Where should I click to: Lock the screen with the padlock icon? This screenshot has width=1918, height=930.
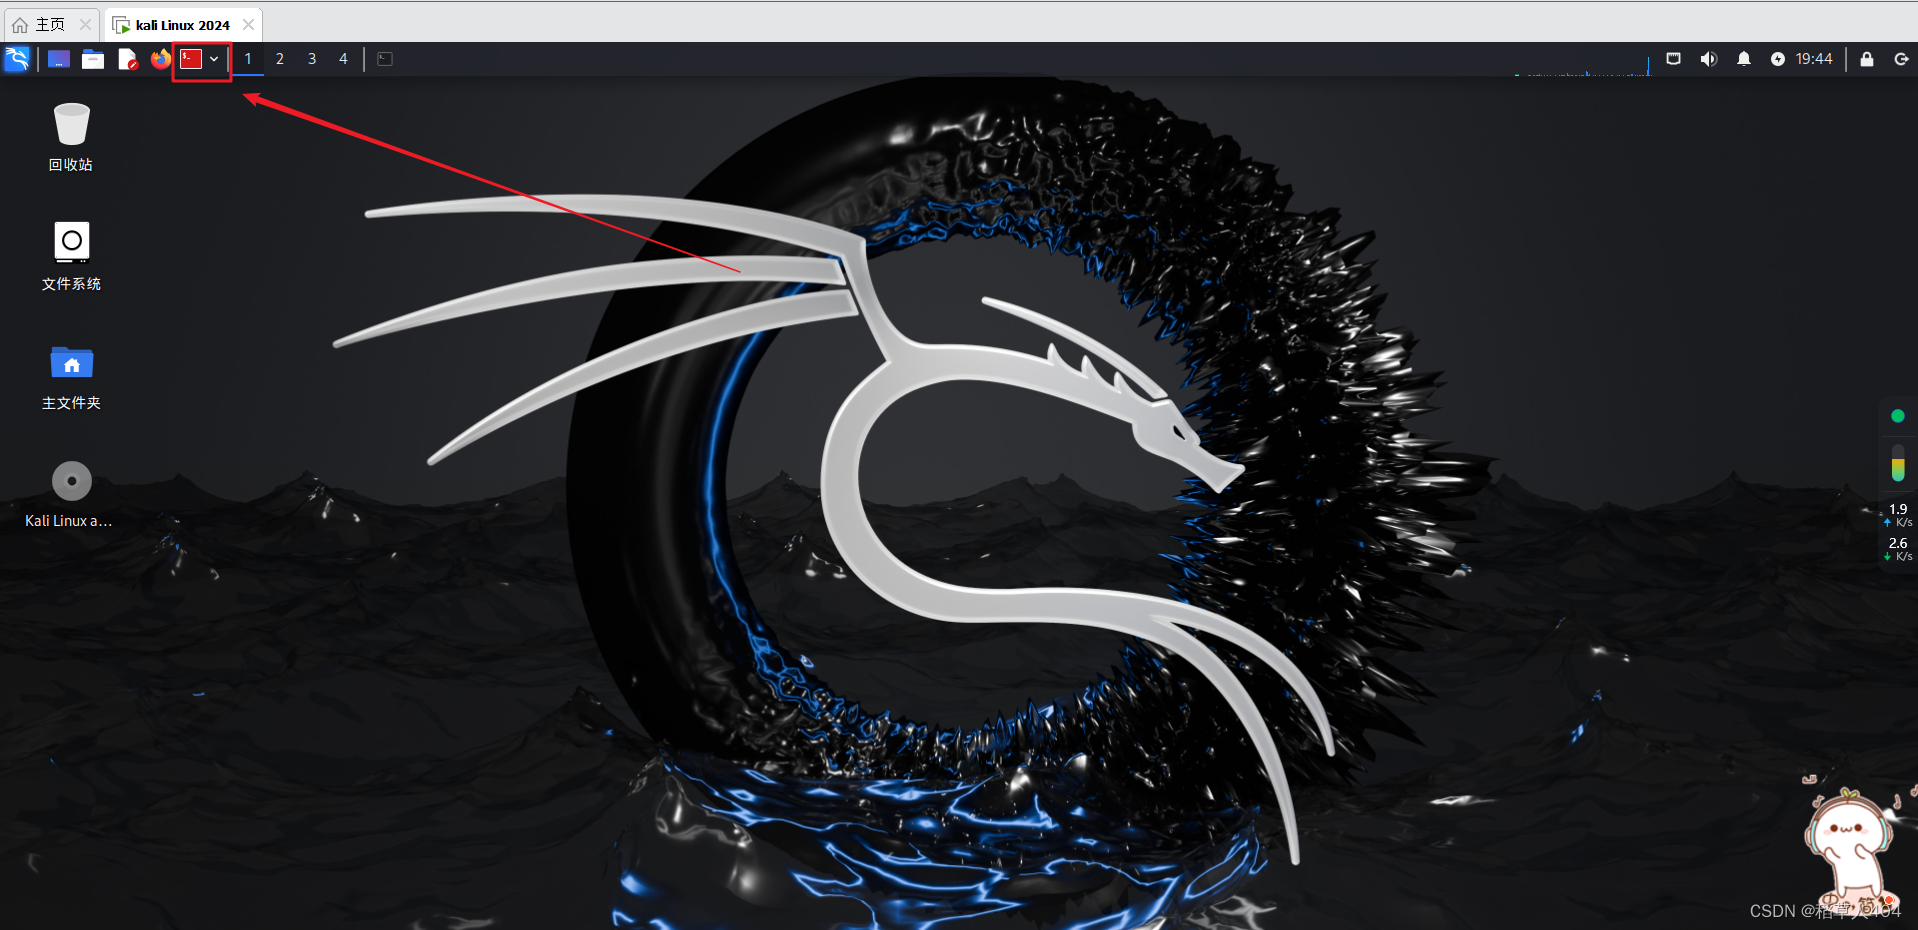1866,59
